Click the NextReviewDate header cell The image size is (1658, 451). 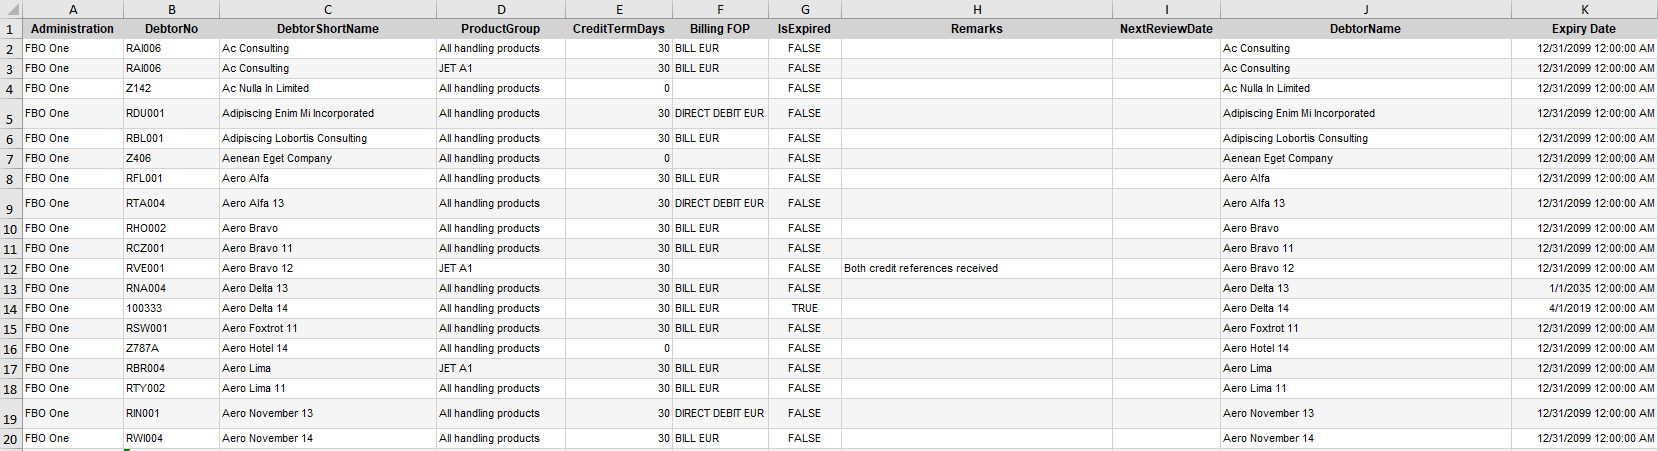pos(1166,29)
